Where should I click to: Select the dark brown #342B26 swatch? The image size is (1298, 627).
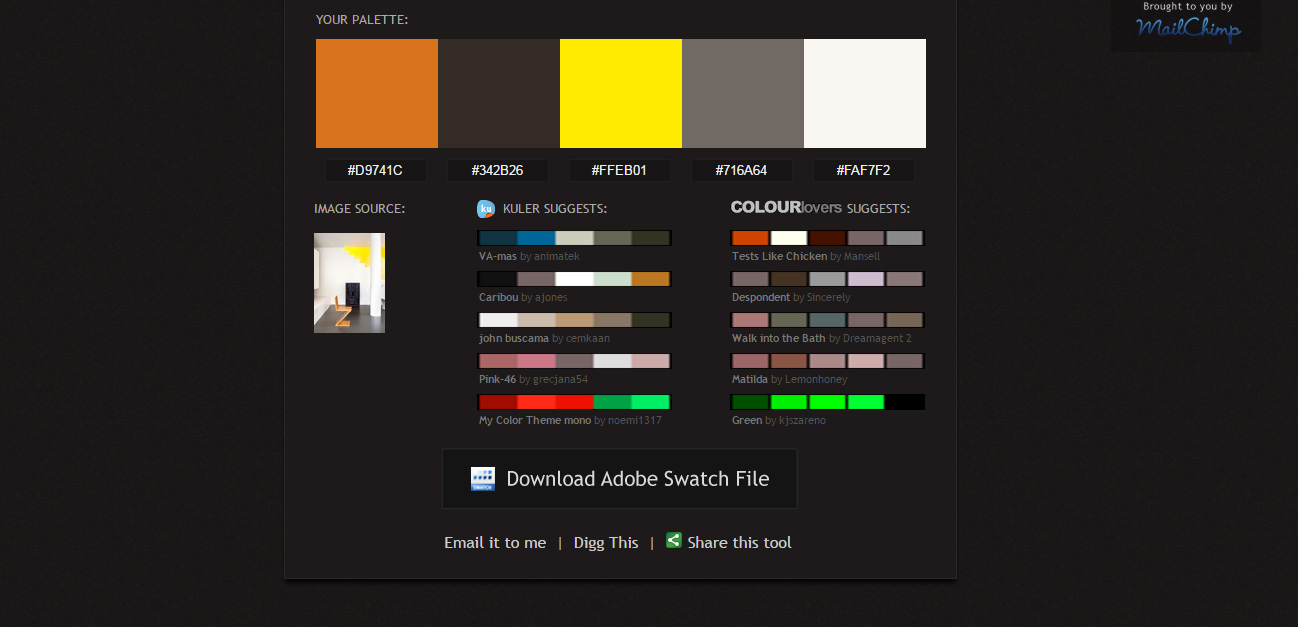498,93
